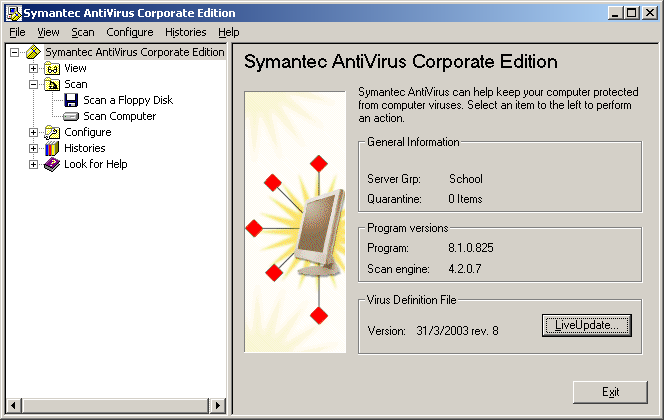
Task: Select the Histories tree label
Action: point(85,149)
